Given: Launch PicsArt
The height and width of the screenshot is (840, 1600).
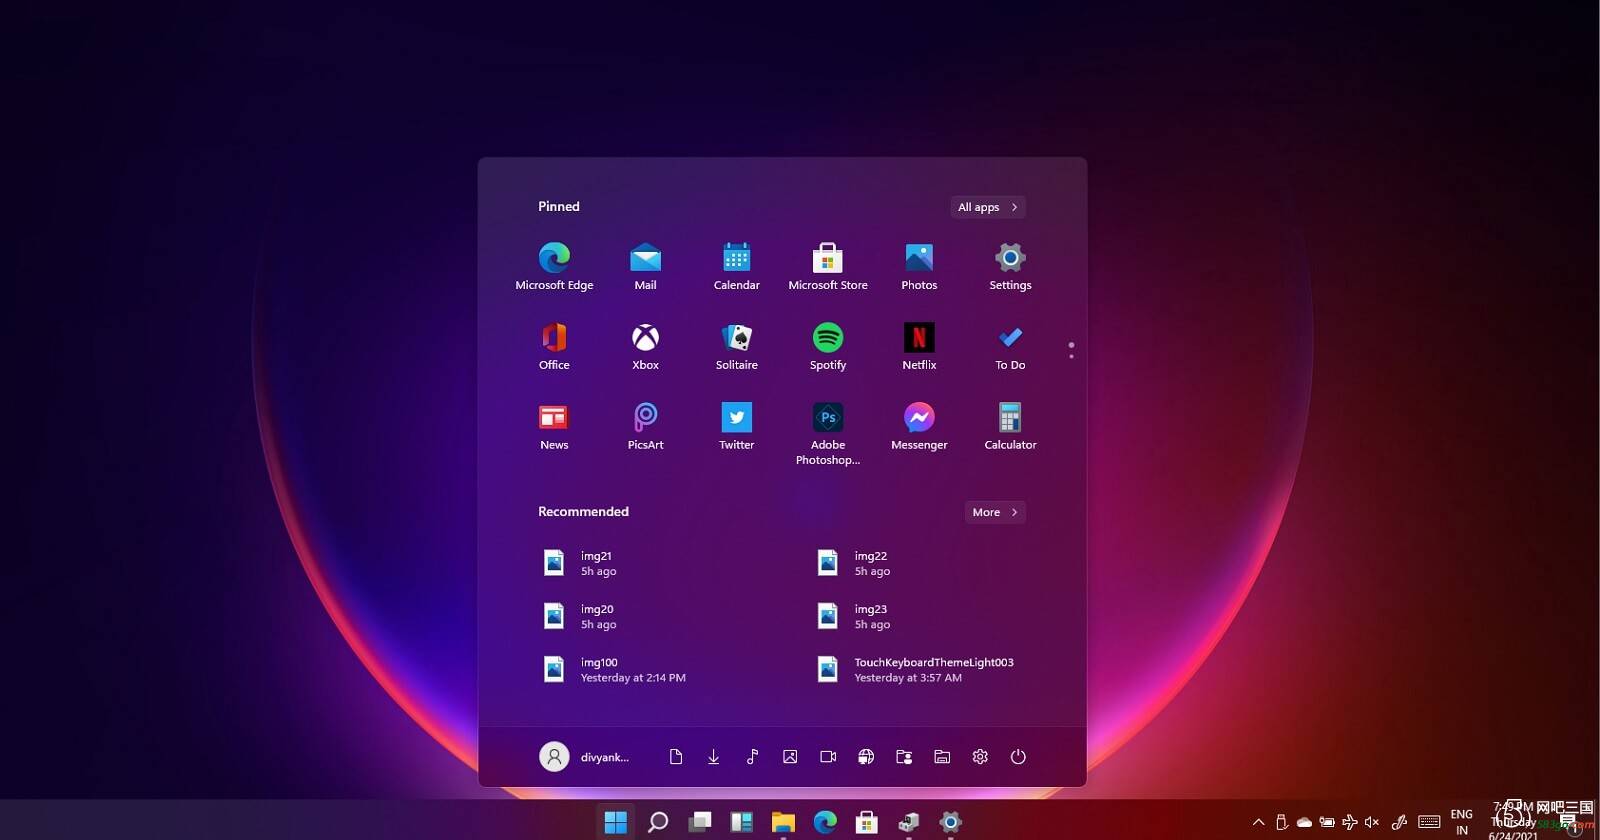Looking at the screenshot, I should tap(645, 426).
